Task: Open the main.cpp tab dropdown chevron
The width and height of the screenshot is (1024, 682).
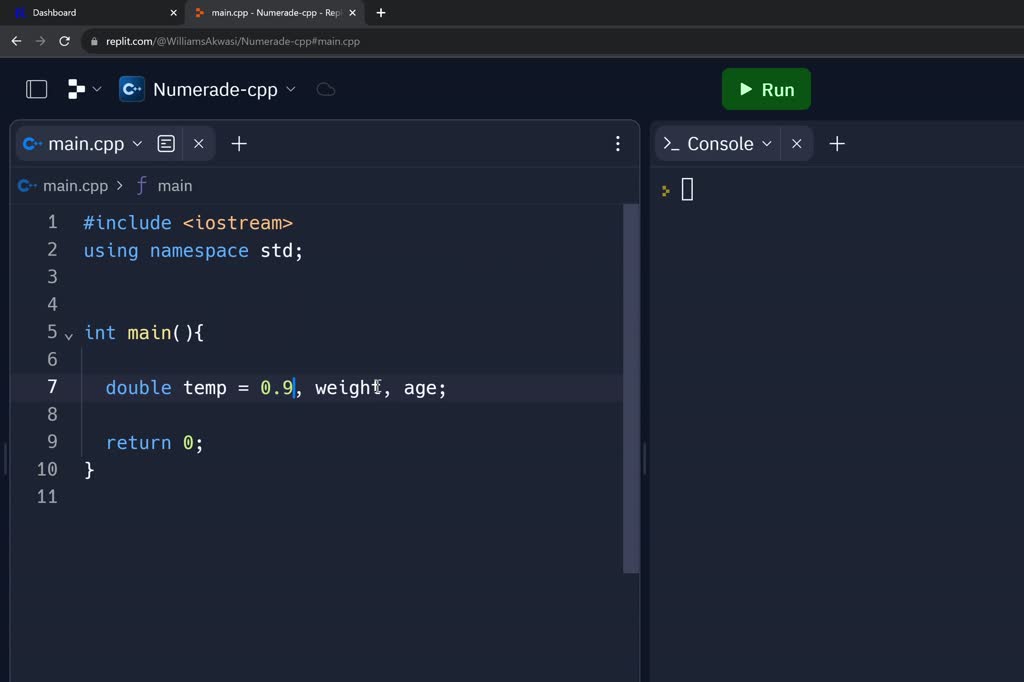Action: 138,144
